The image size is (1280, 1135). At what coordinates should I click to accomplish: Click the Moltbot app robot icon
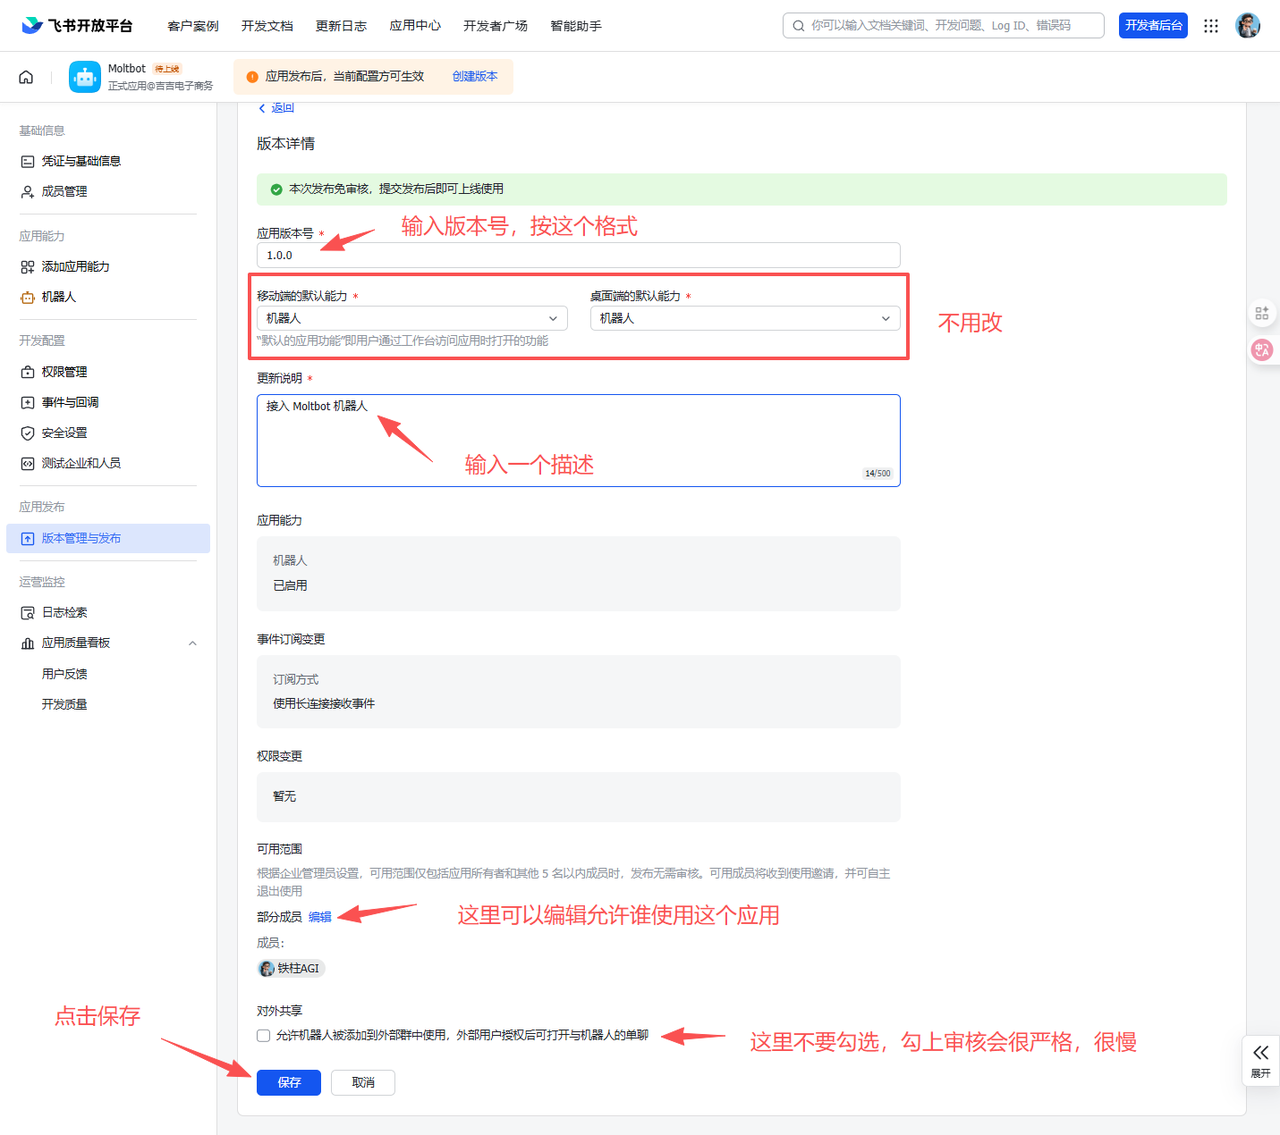pos(85,77)
